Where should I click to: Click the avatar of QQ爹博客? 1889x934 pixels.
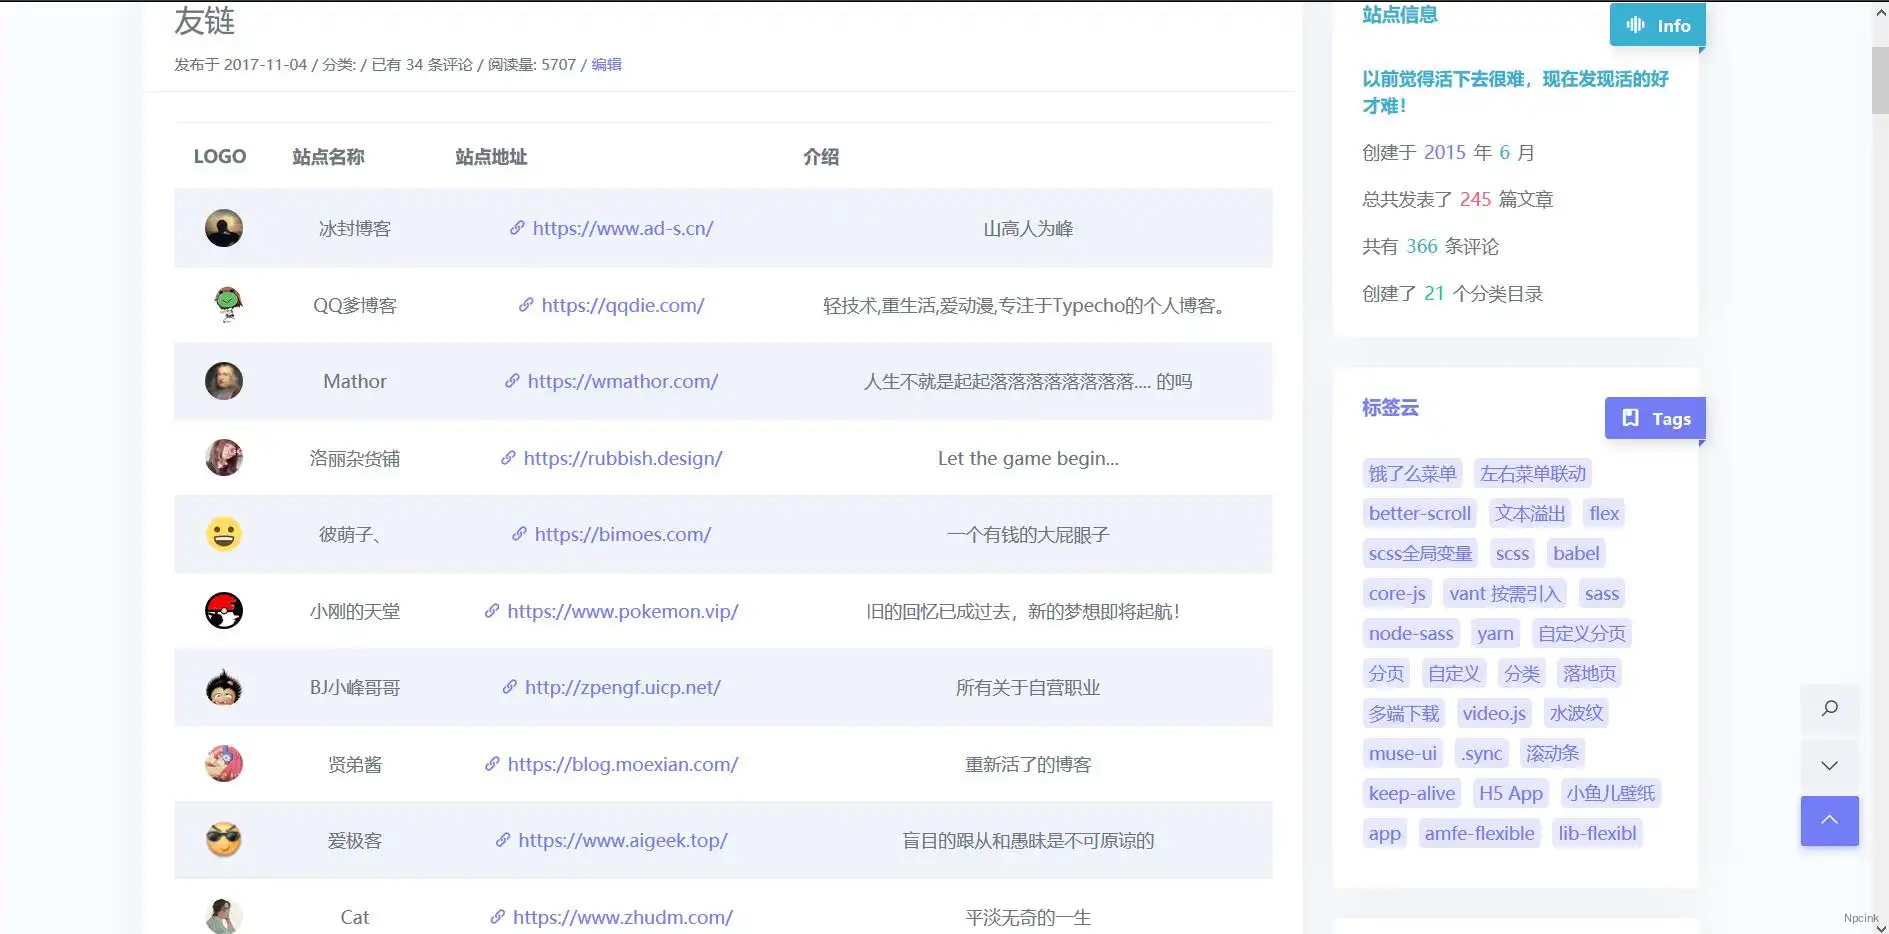click(224, 305)
